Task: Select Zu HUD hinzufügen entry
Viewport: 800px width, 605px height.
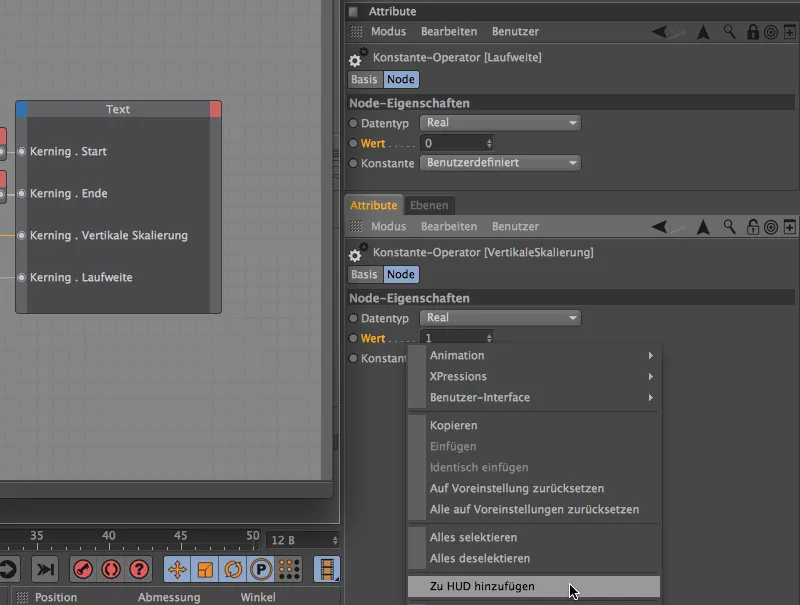Action: tap(534, 586)
